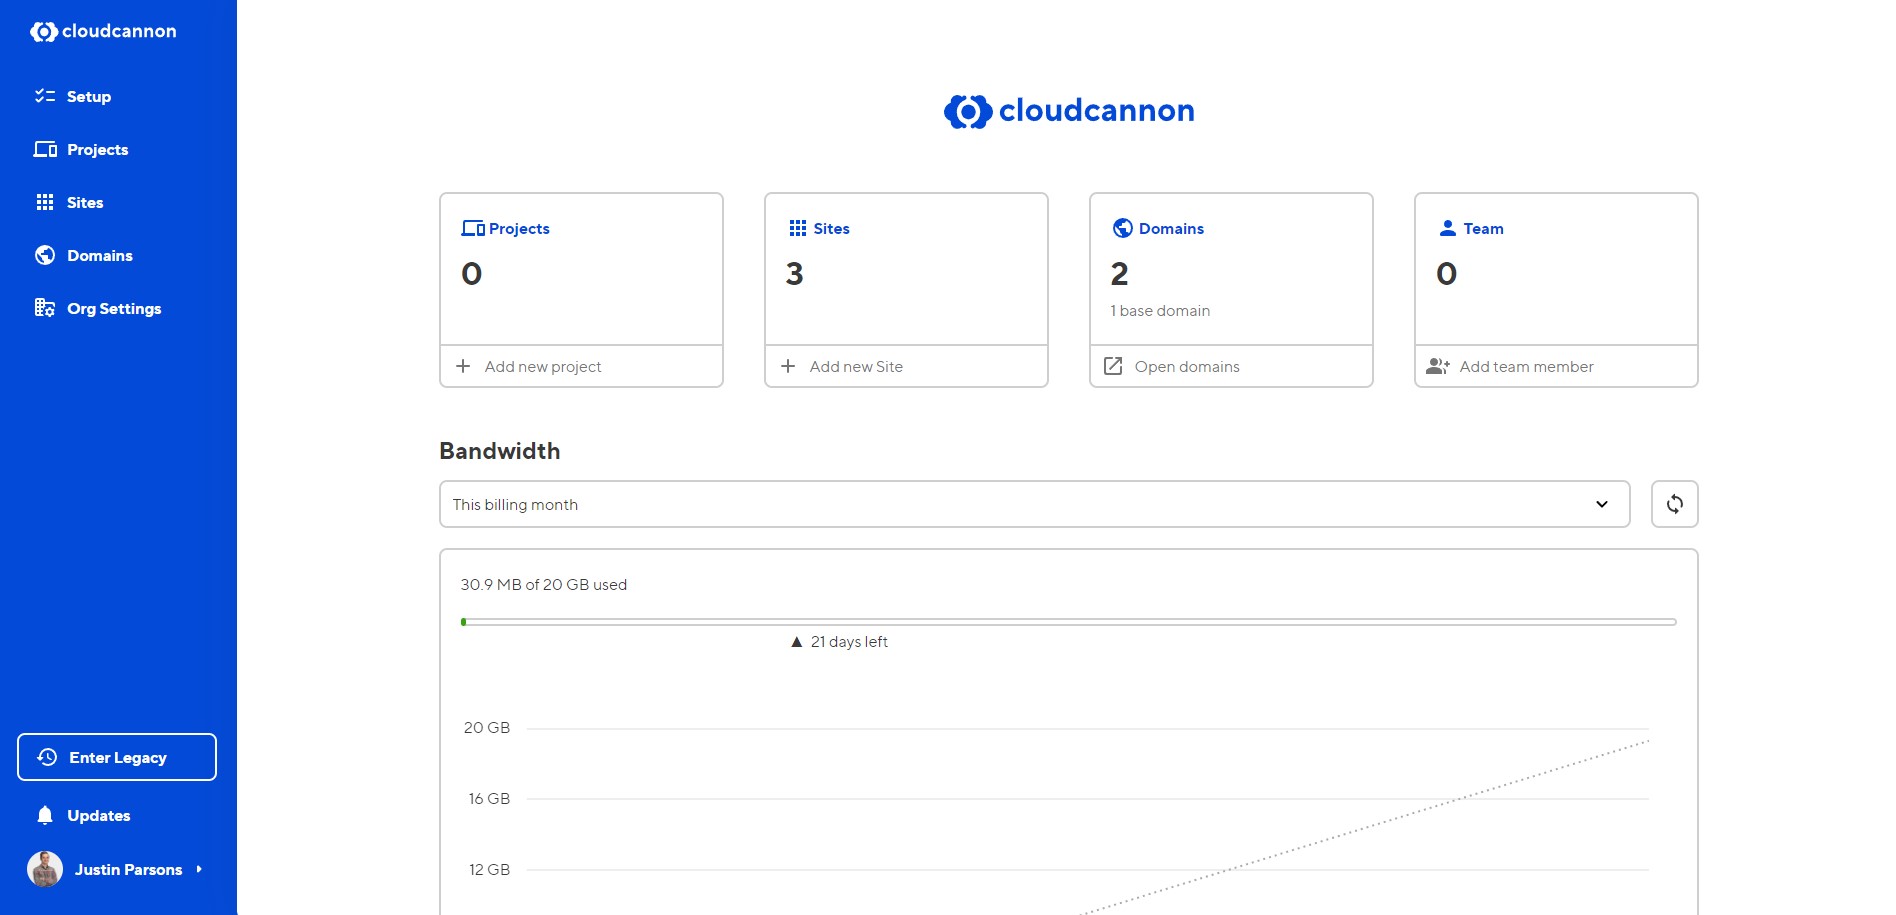Click the CloudCannon logo in the sidebar
Screen dimensions: 1896x915
[x=103, y=32]
